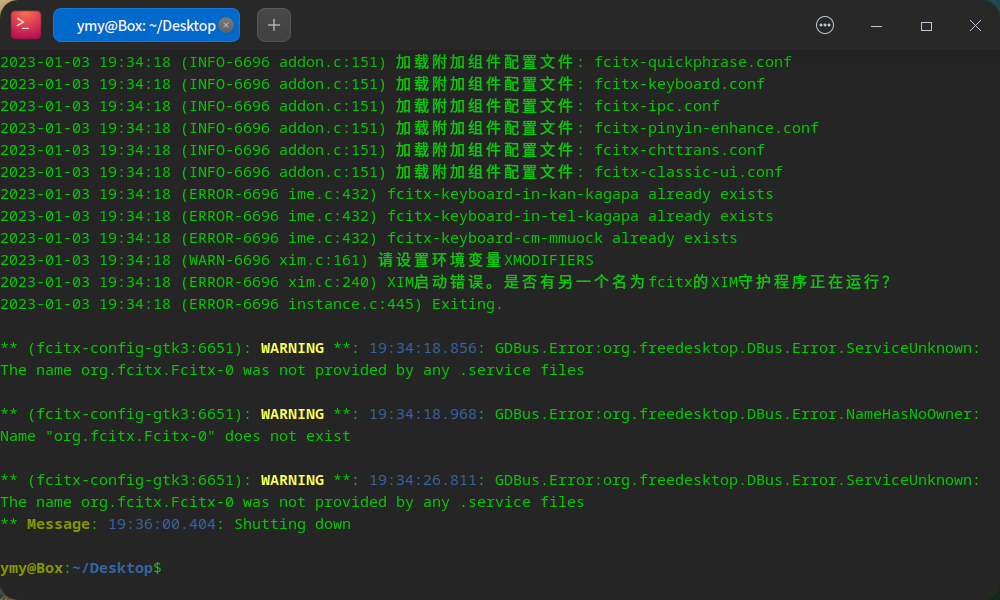The width and height of the screenshot is (1000, 600).
Task: Click the bold WARNING label in the GDBus error
Action: click(292, 347)
